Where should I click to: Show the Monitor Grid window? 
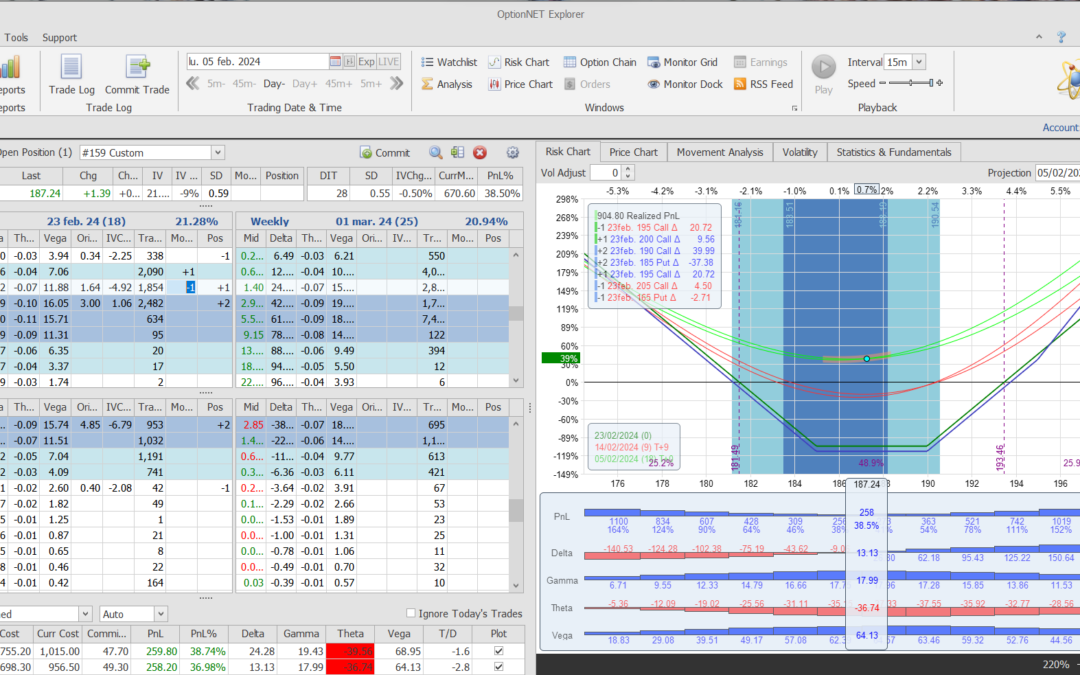[683, 62]
